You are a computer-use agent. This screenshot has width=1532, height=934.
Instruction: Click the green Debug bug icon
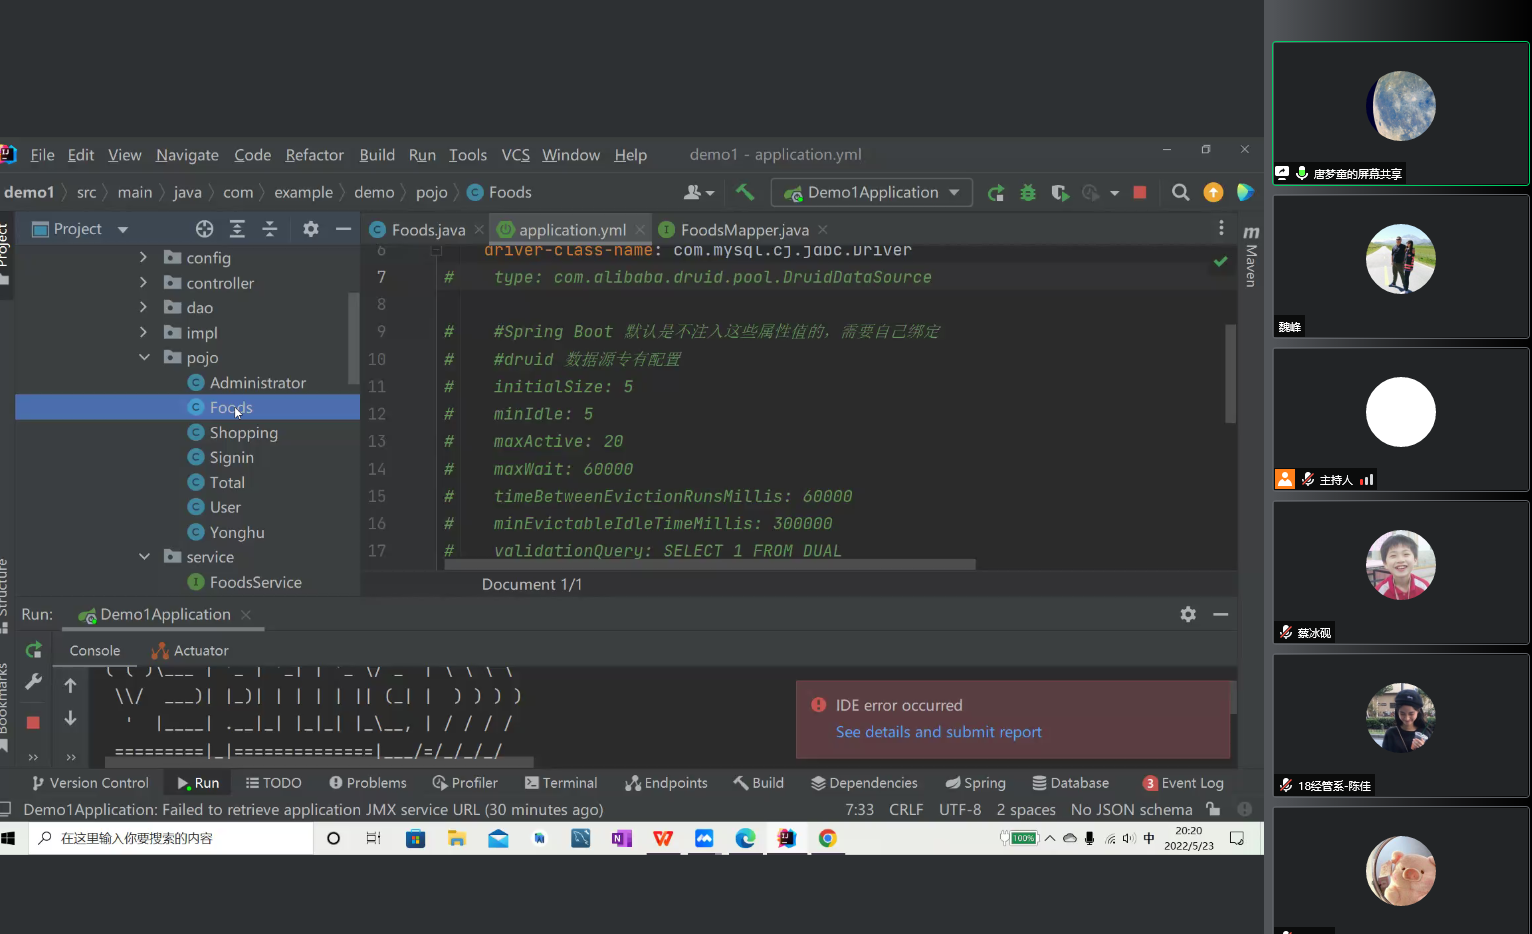coord(1028,193)
